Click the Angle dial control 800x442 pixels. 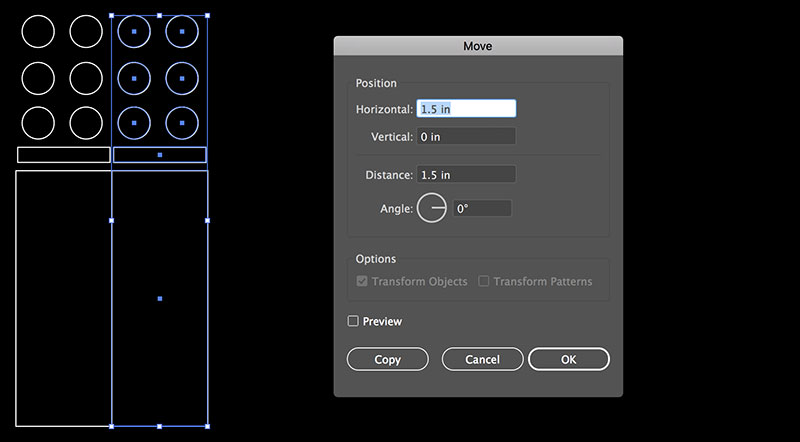[432, 209]
